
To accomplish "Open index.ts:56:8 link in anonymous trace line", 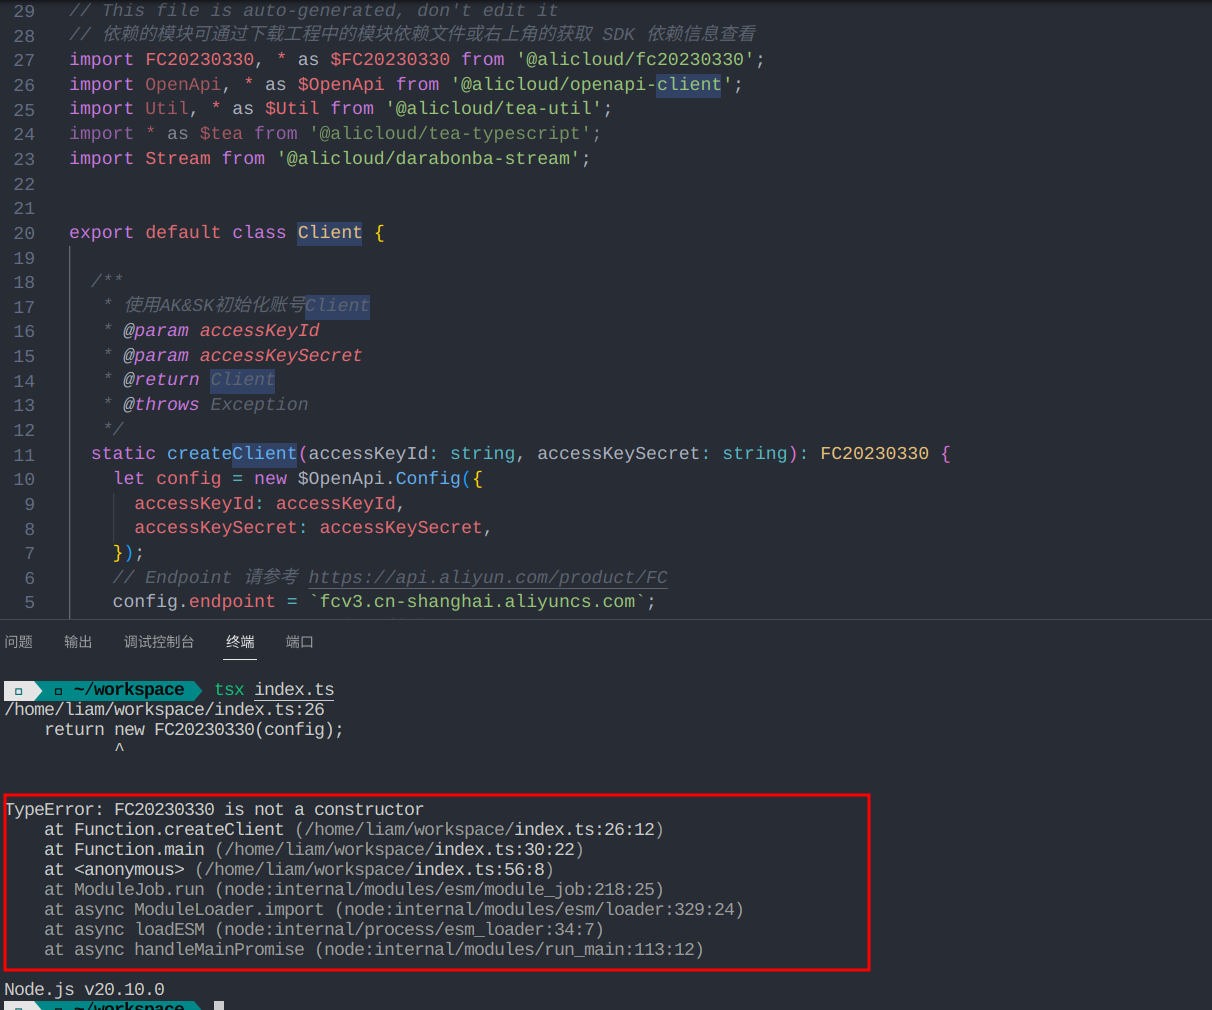I will point(480,870).
